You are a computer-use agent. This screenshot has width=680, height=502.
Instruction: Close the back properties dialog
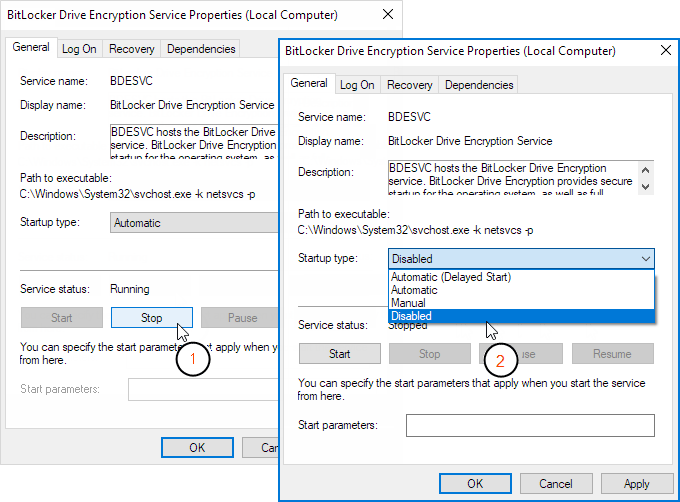tap(388, 14)
